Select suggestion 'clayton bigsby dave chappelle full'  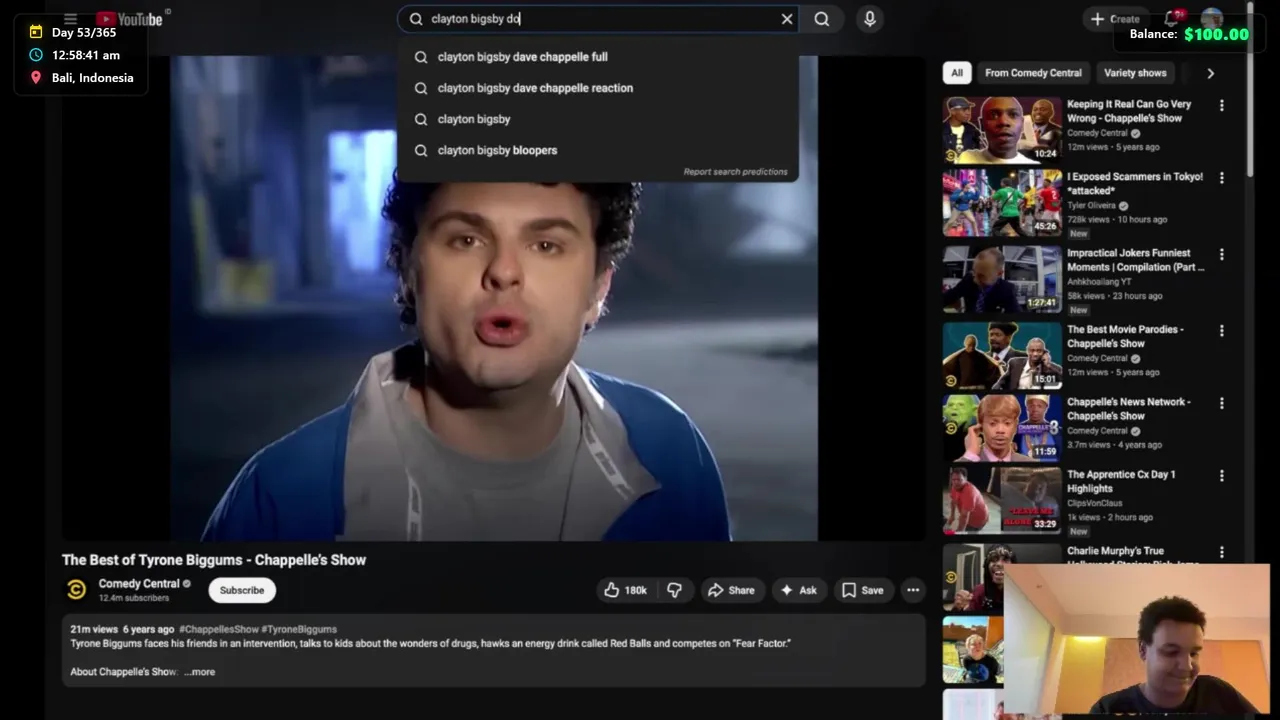598,57
